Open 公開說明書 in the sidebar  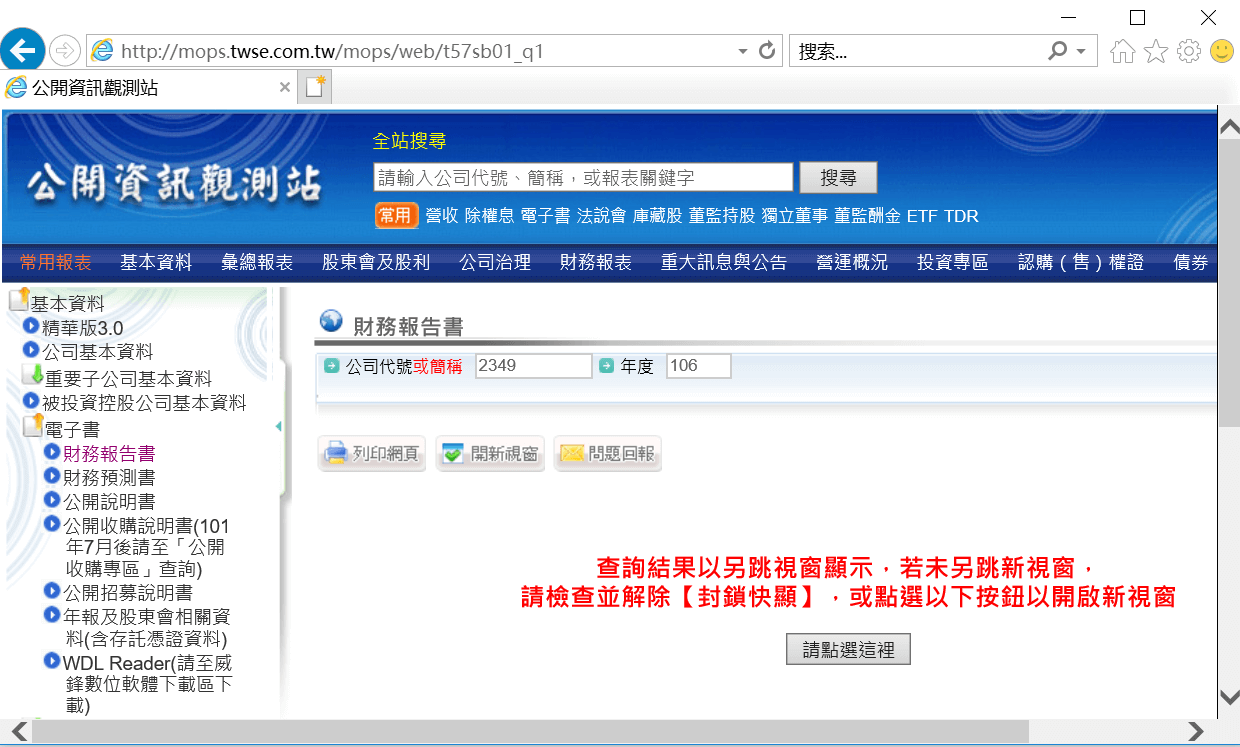tap(109, 502)
